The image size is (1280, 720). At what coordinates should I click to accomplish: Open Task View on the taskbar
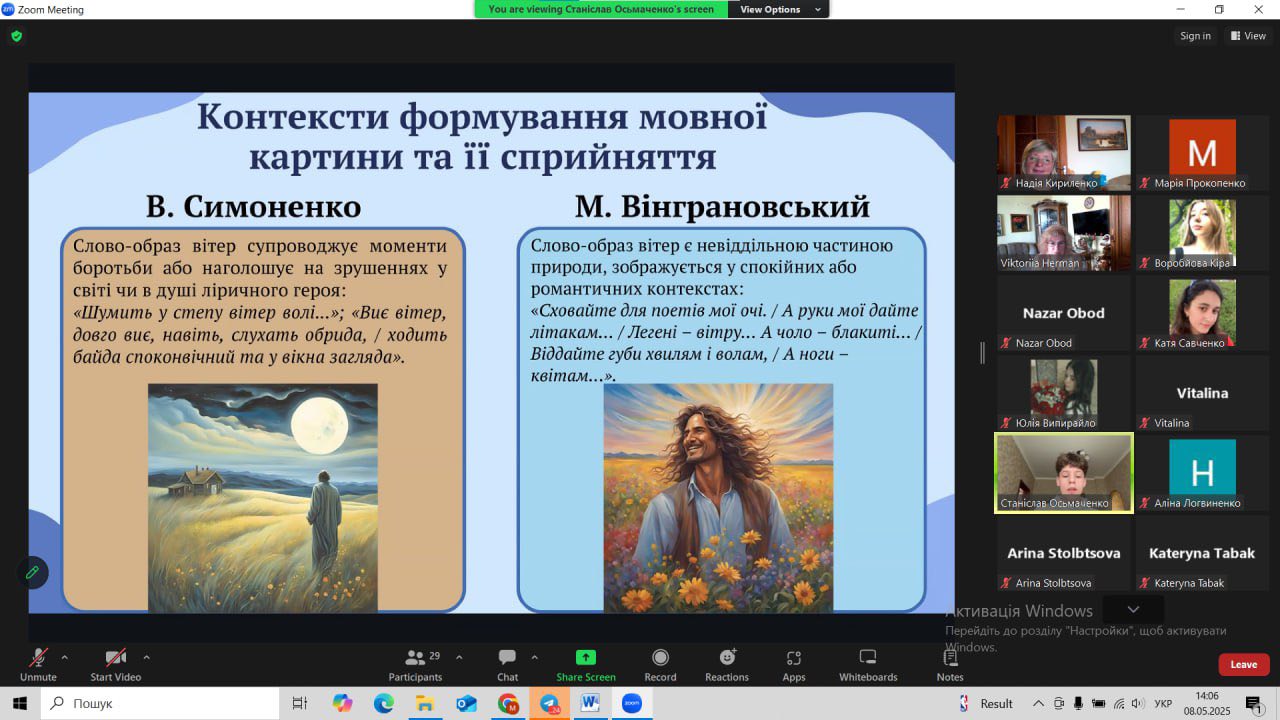pyautogui.click(x=299, y=703)
